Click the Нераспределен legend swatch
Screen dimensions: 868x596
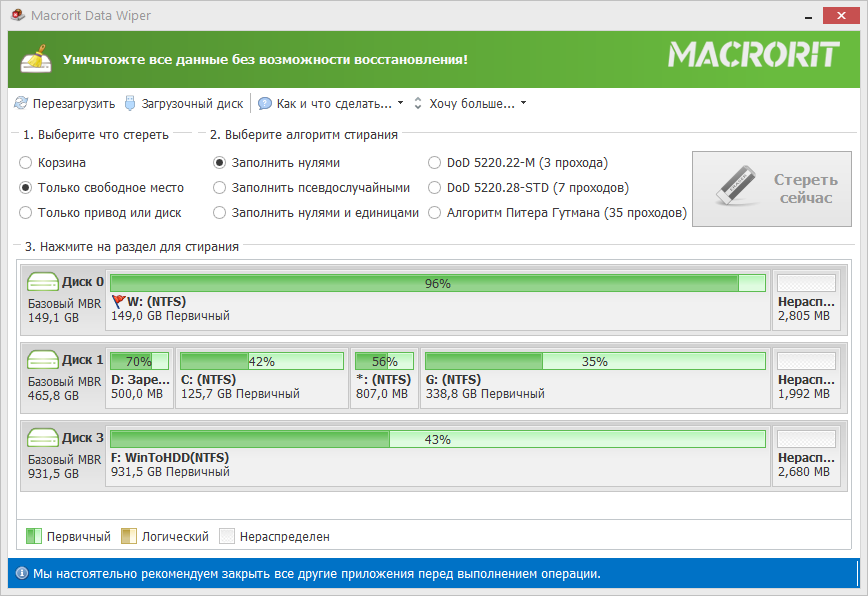(227, 536)
